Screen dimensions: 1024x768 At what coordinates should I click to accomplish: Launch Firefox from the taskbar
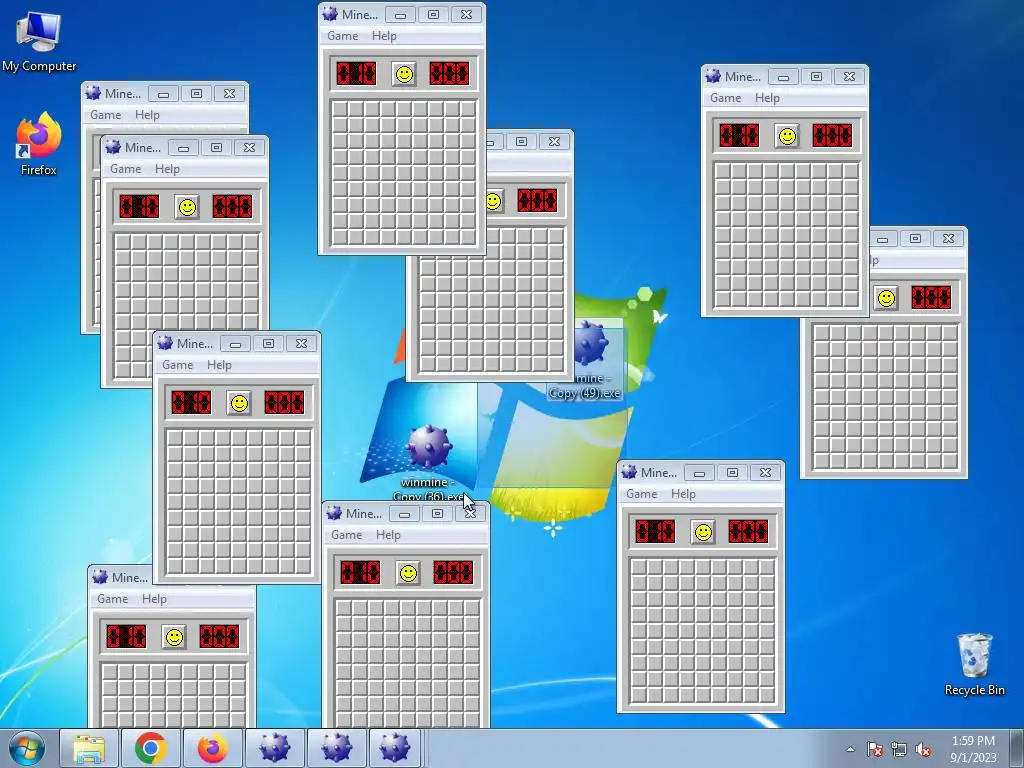[212, 748]
